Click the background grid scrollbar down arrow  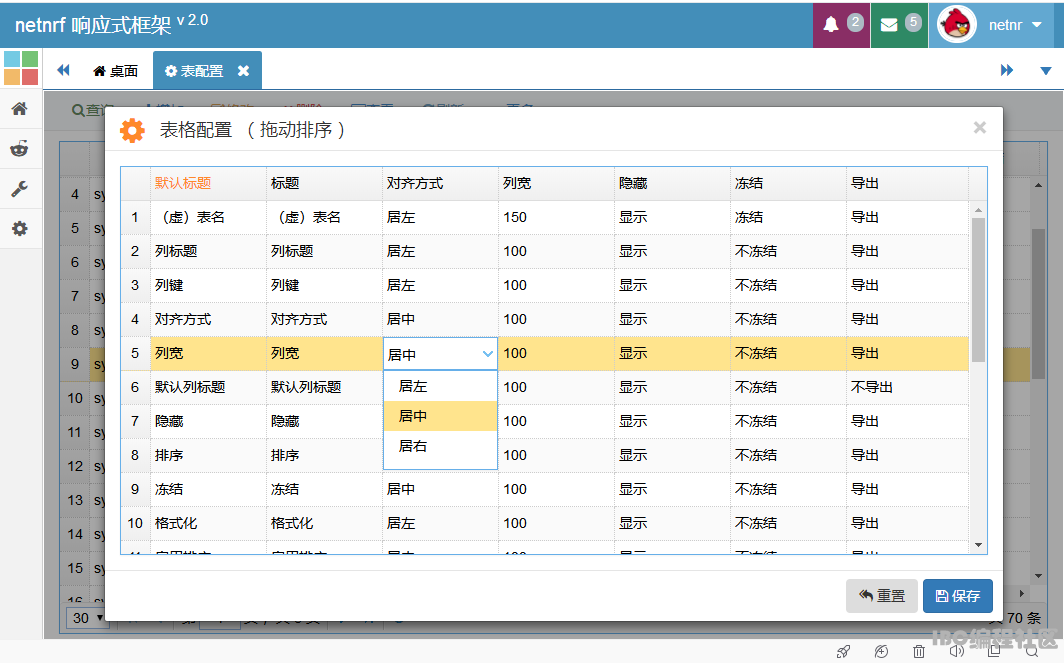1038,576
